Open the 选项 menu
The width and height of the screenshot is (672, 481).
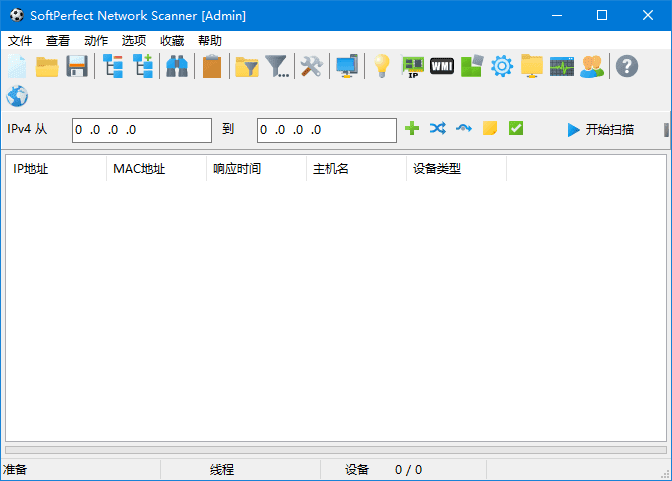pos(134,41)
